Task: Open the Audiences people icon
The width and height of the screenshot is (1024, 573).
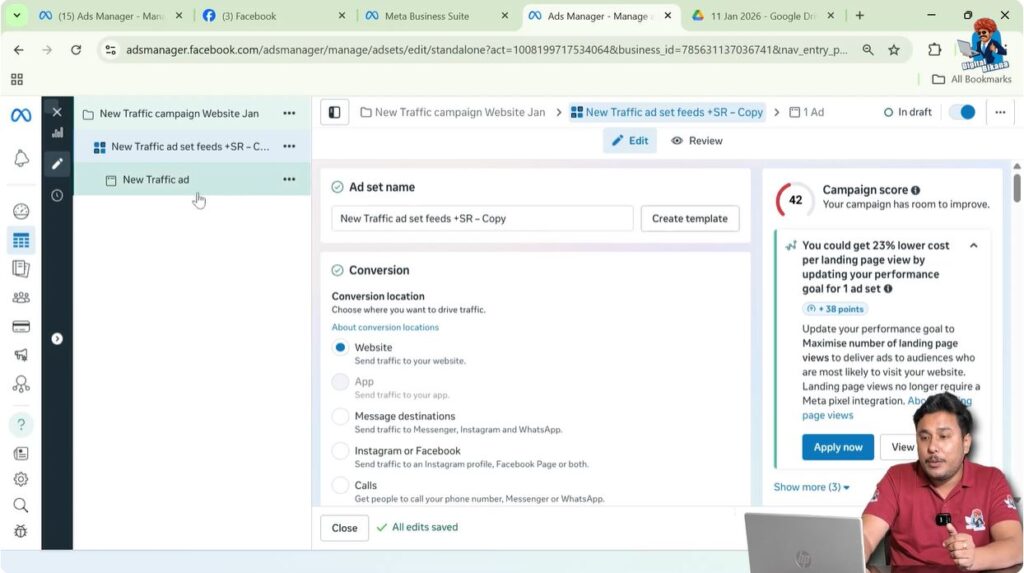Action: click(x=21, y=297)
